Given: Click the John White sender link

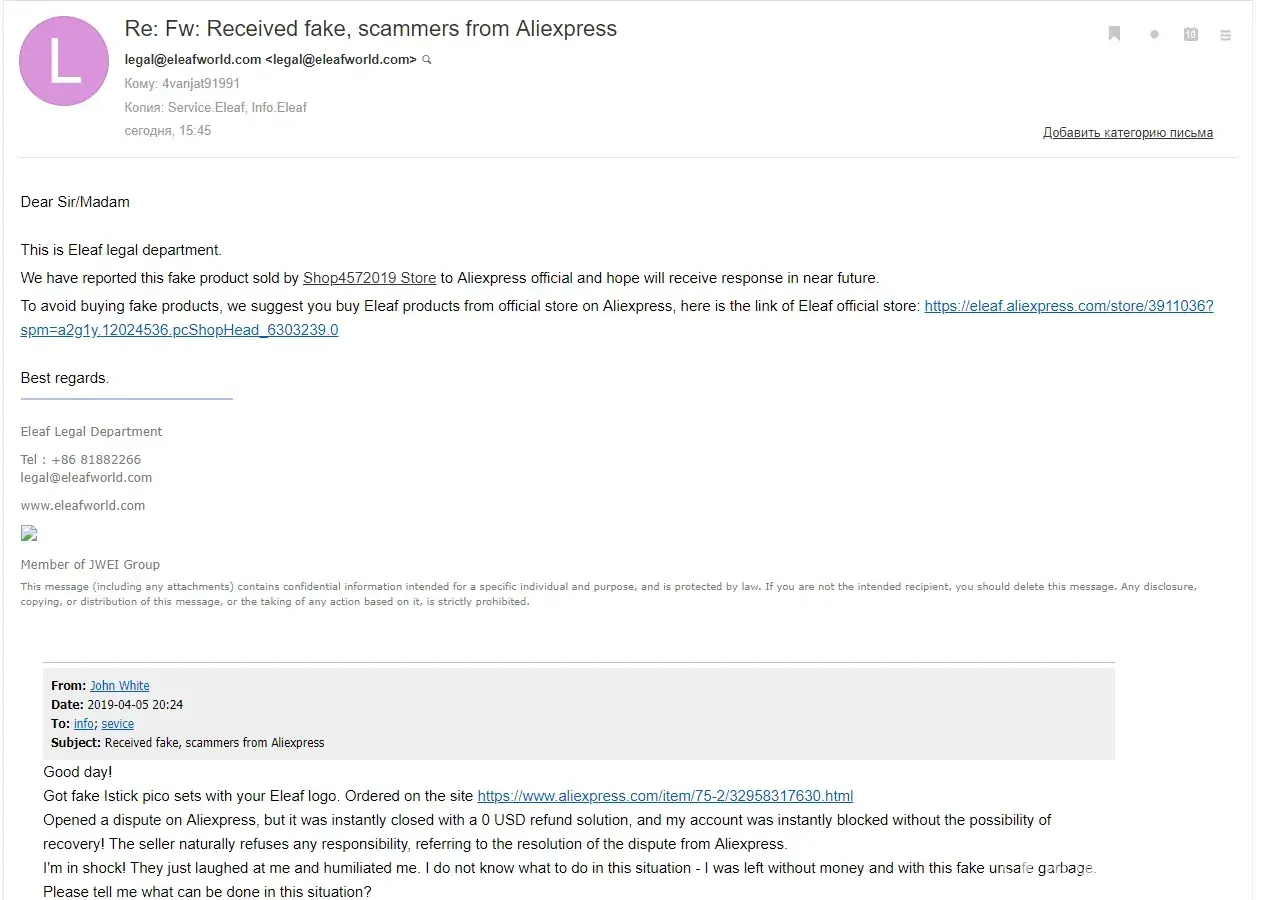Looking at the screenshot, I should (120, 686).
